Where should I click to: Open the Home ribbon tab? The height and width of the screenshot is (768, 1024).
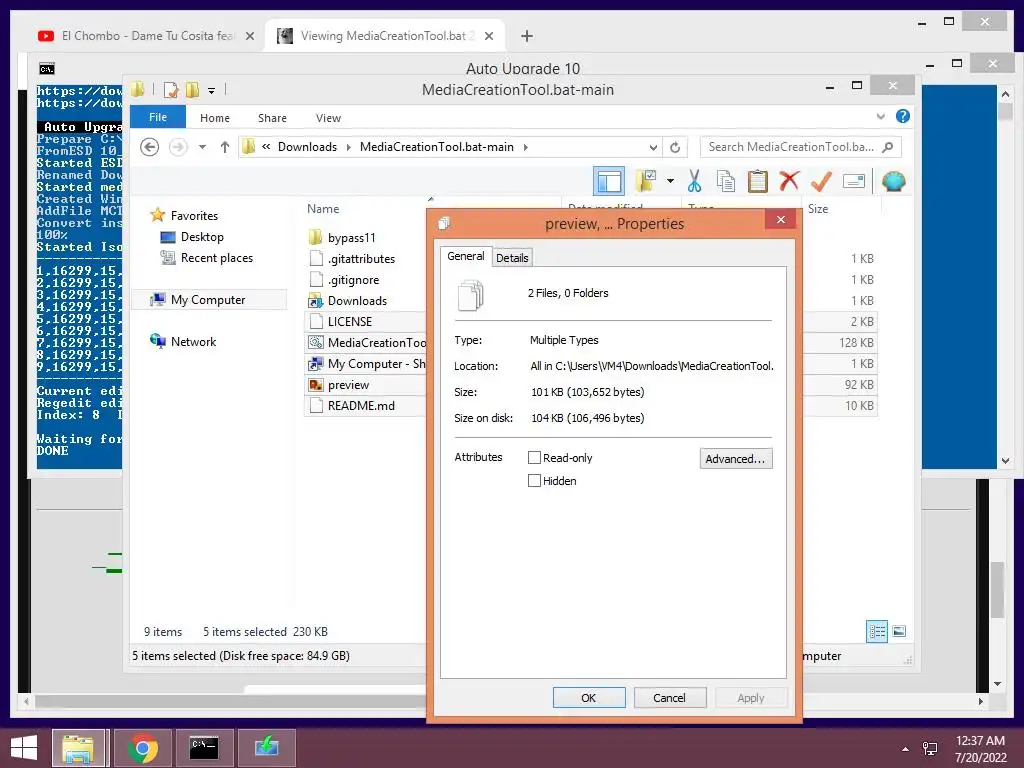[215, 118]
